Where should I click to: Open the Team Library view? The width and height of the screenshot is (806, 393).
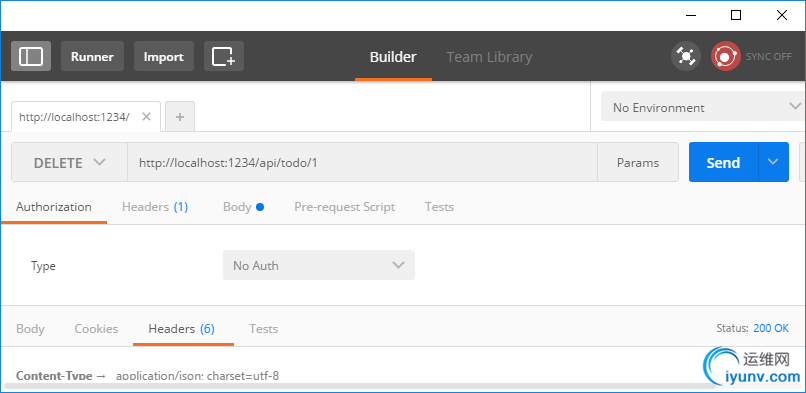[489, 57]
